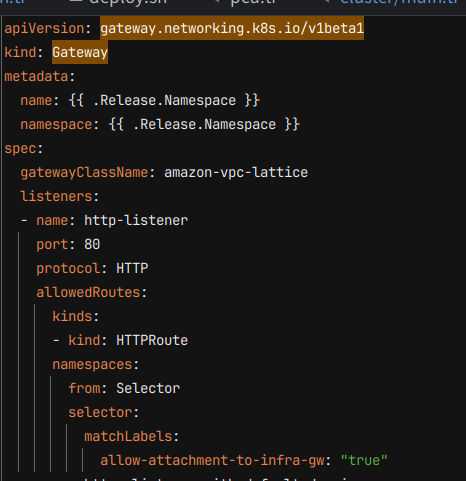Select the http-listener value
This screenshot has width=466, height=481.
click(136, 220)
